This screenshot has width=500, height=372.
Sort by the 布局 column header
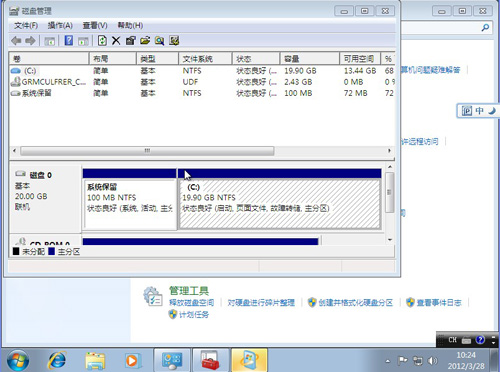coord(113,59)
